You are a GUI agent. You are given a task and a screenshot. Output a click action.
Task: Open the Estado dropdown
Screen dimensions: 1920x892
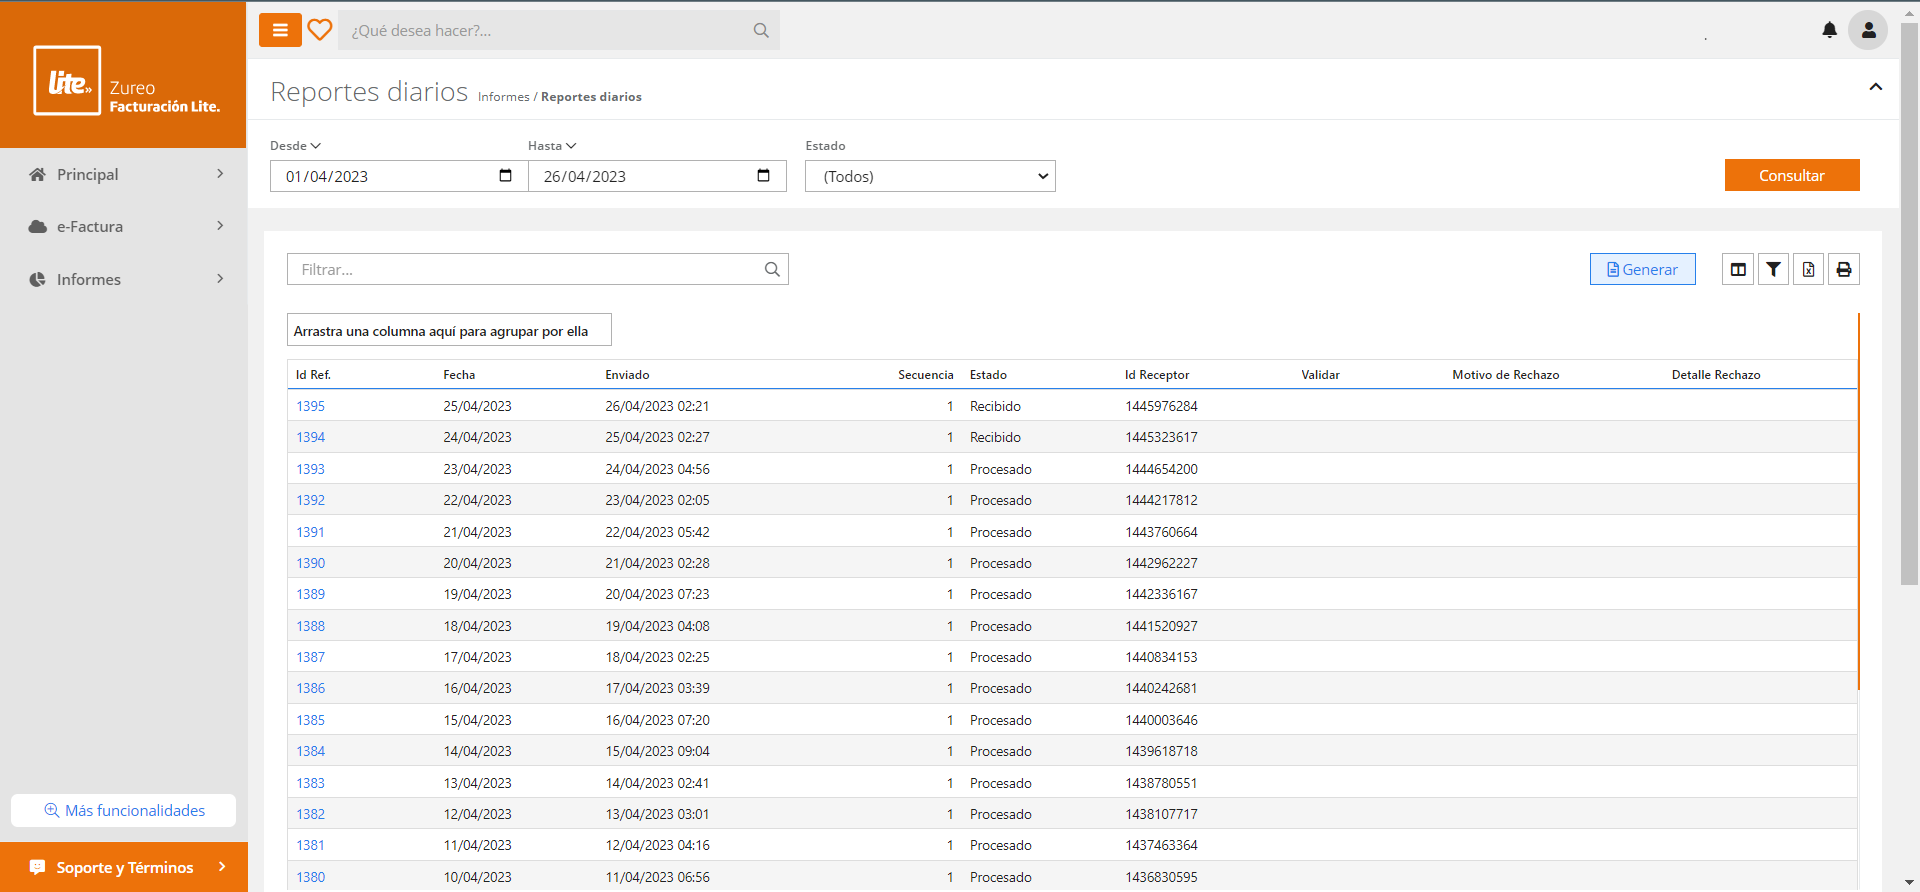click(930, 176)
